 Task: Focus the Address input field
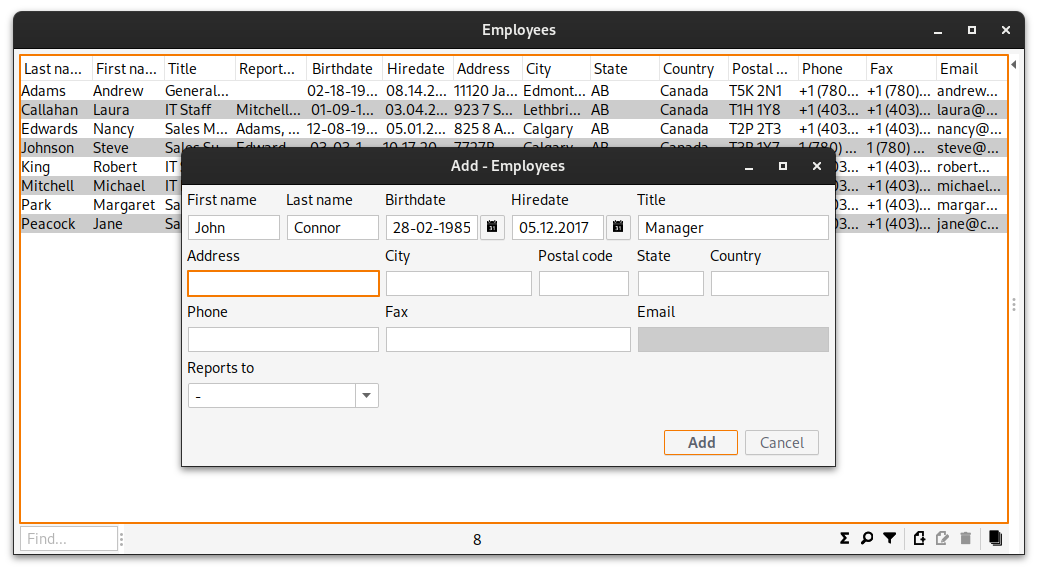[283, 284]
